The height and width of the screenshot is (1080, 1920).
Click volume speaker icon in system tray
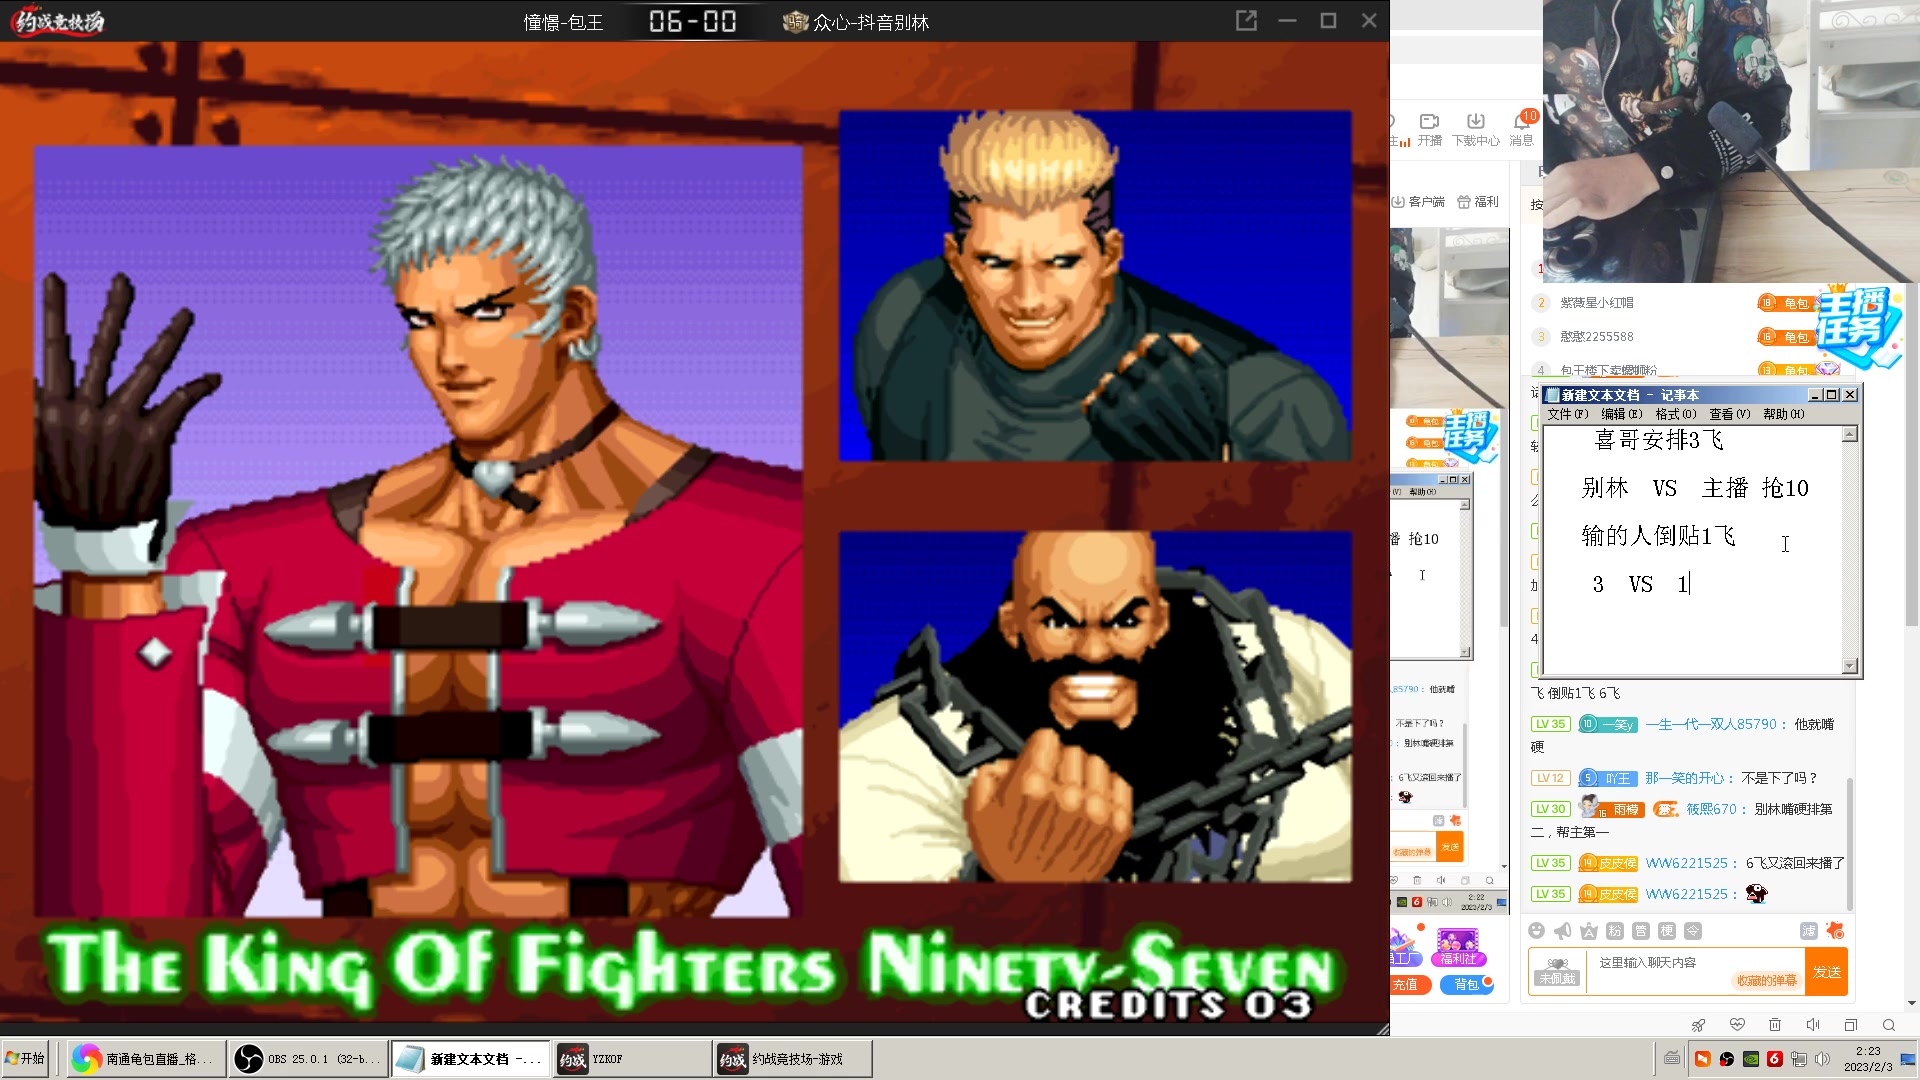tap(1822, 1059)
